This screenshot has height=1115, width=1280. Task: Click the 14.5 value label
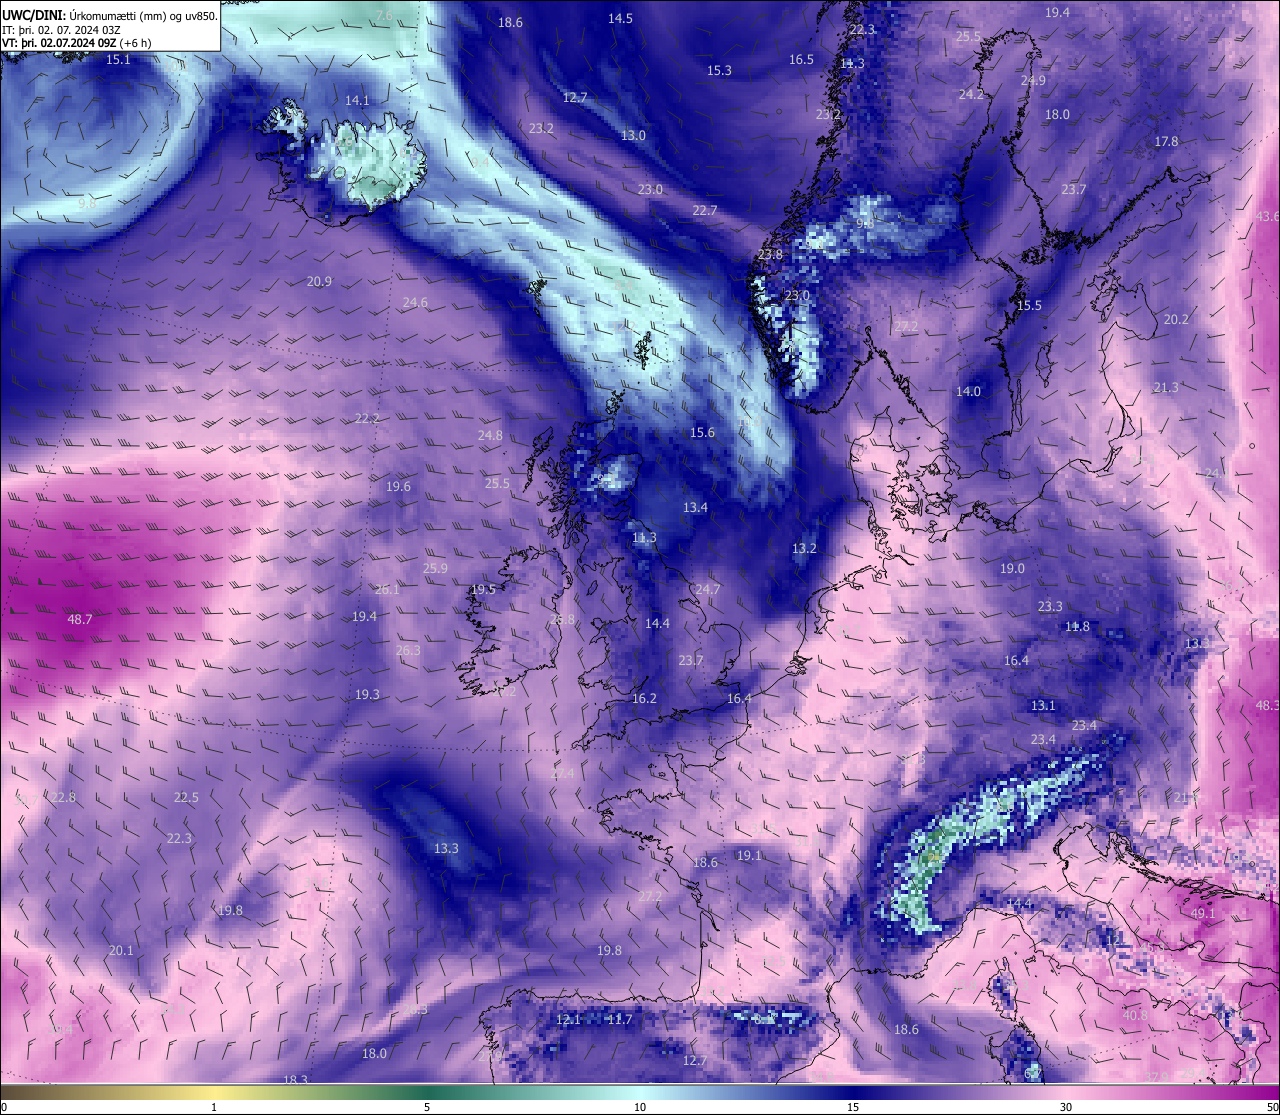pos(620,18)
